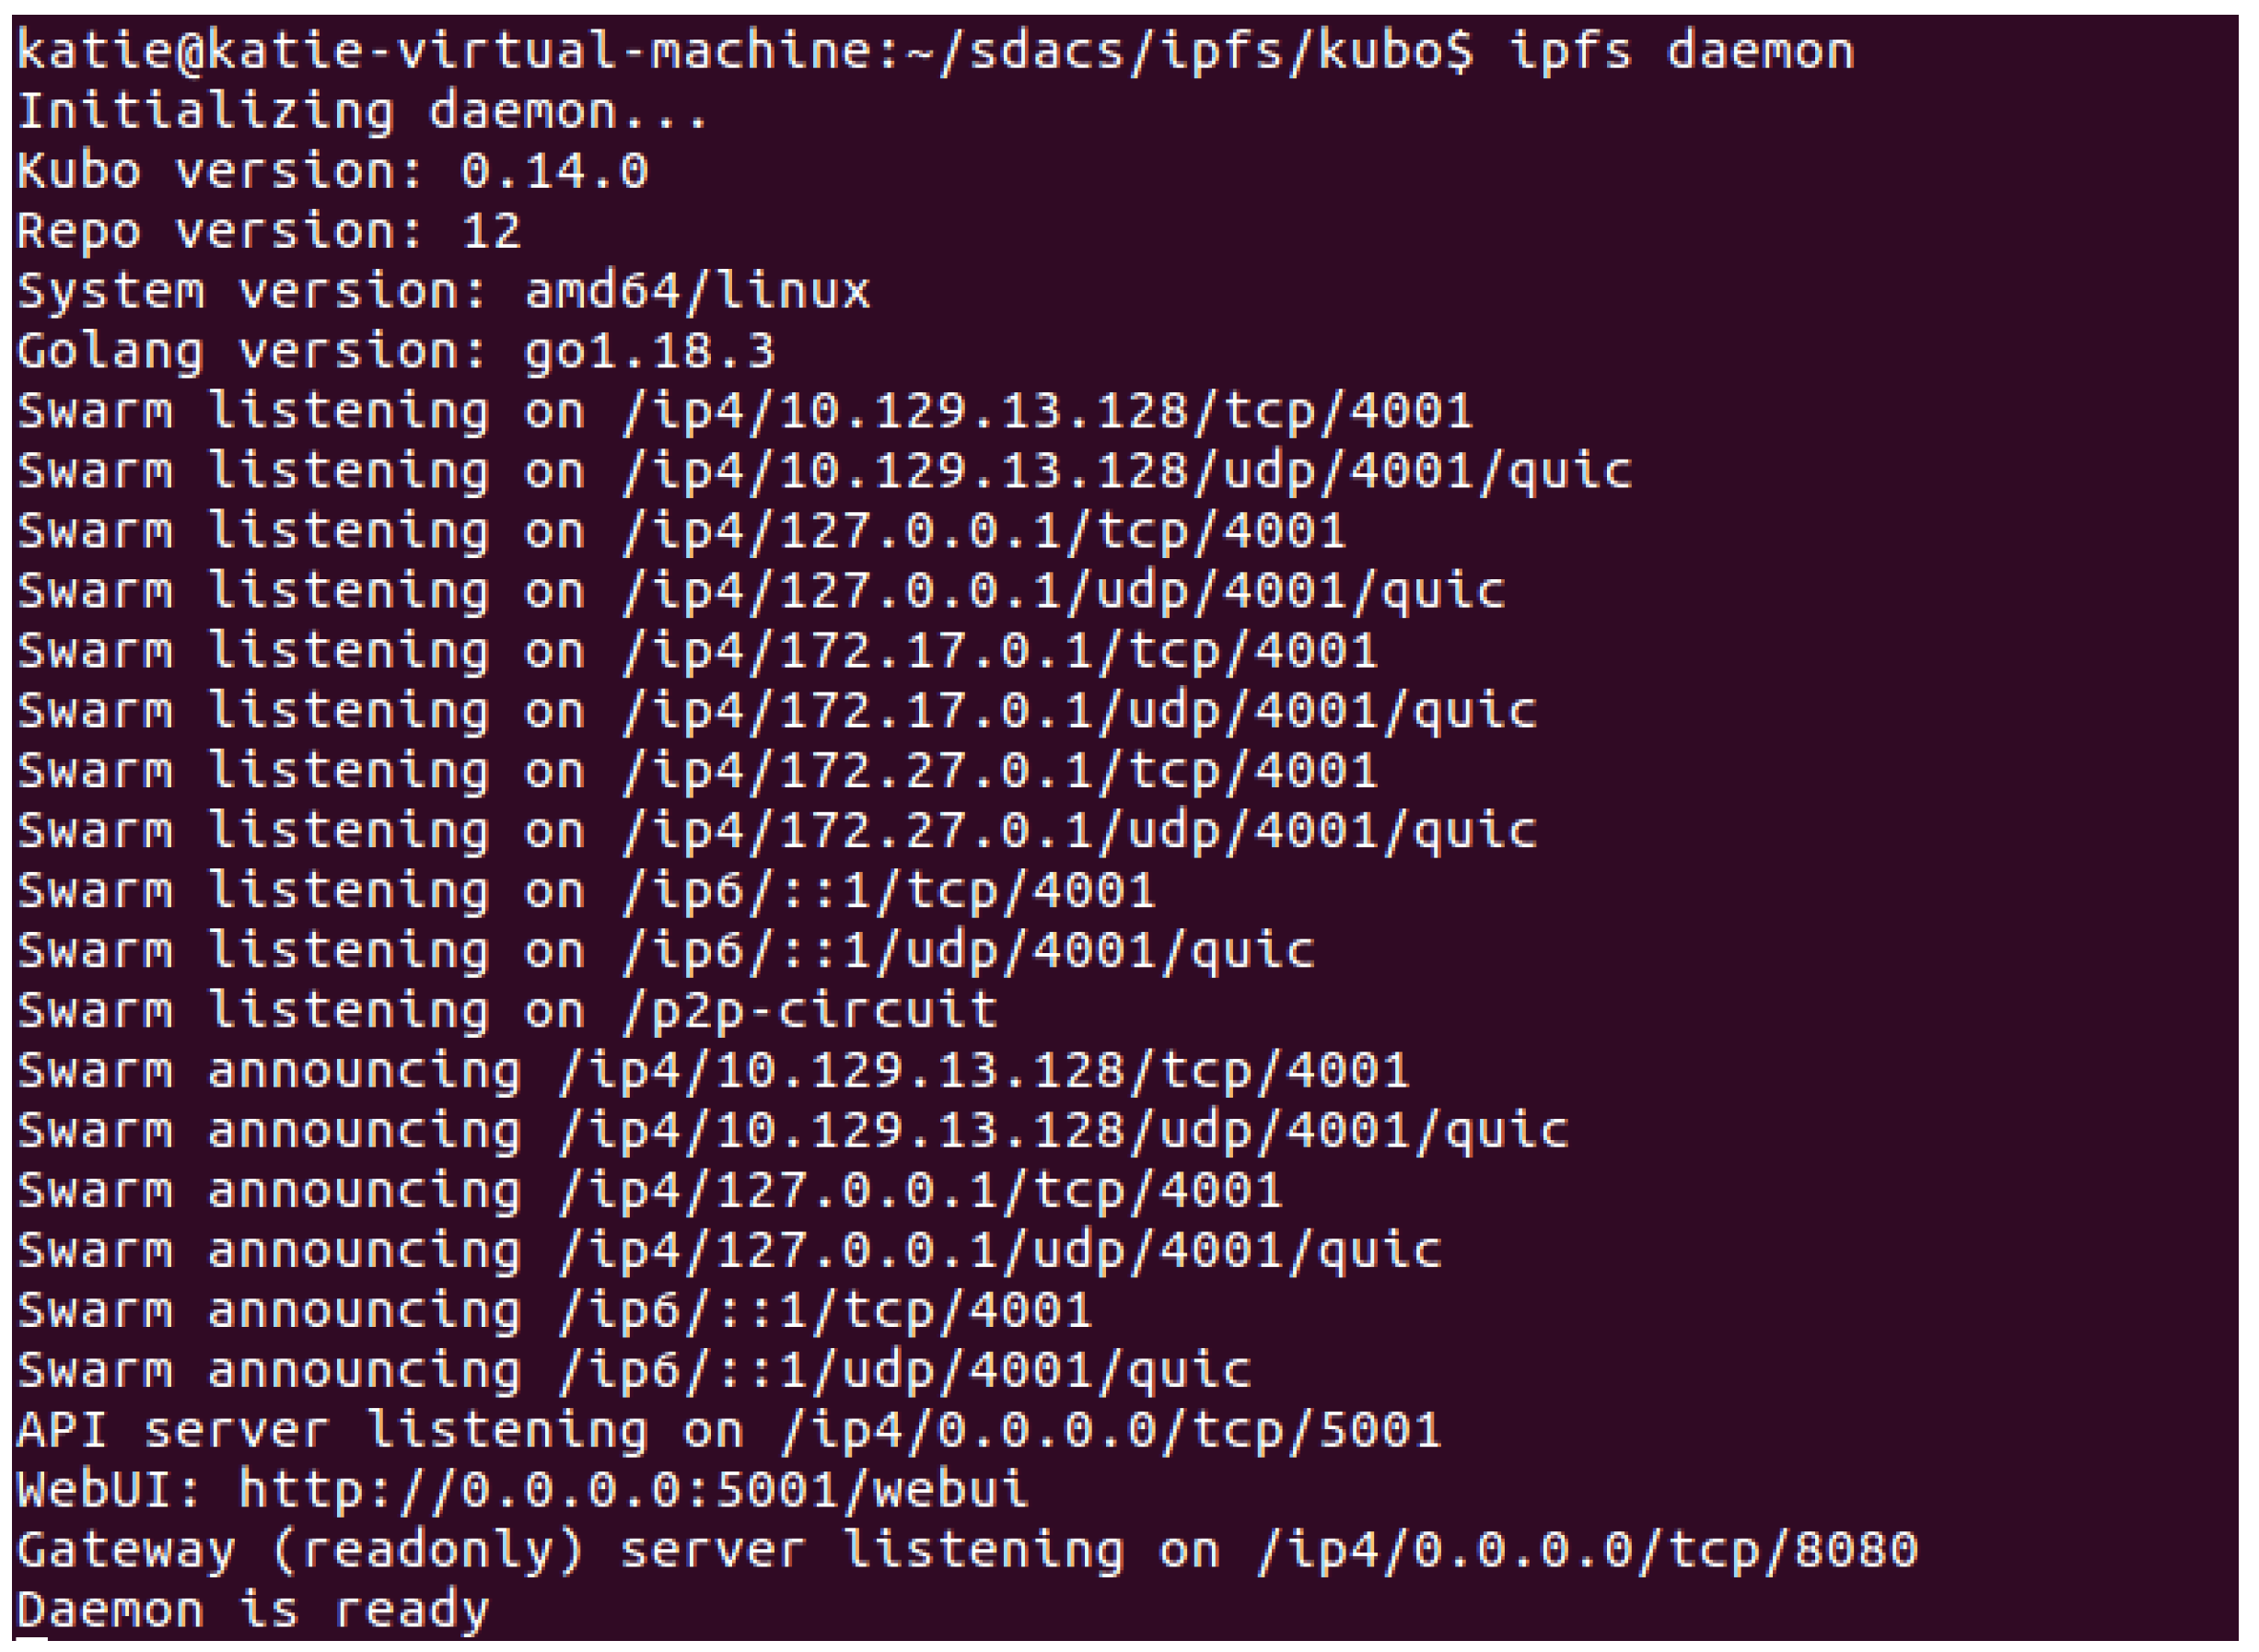This screenshot has width=2259, height=1652.
Task: Click the Gateway /ip4/0.0.0.0/tcp/8080 address
Action: click(1586, 1549)
